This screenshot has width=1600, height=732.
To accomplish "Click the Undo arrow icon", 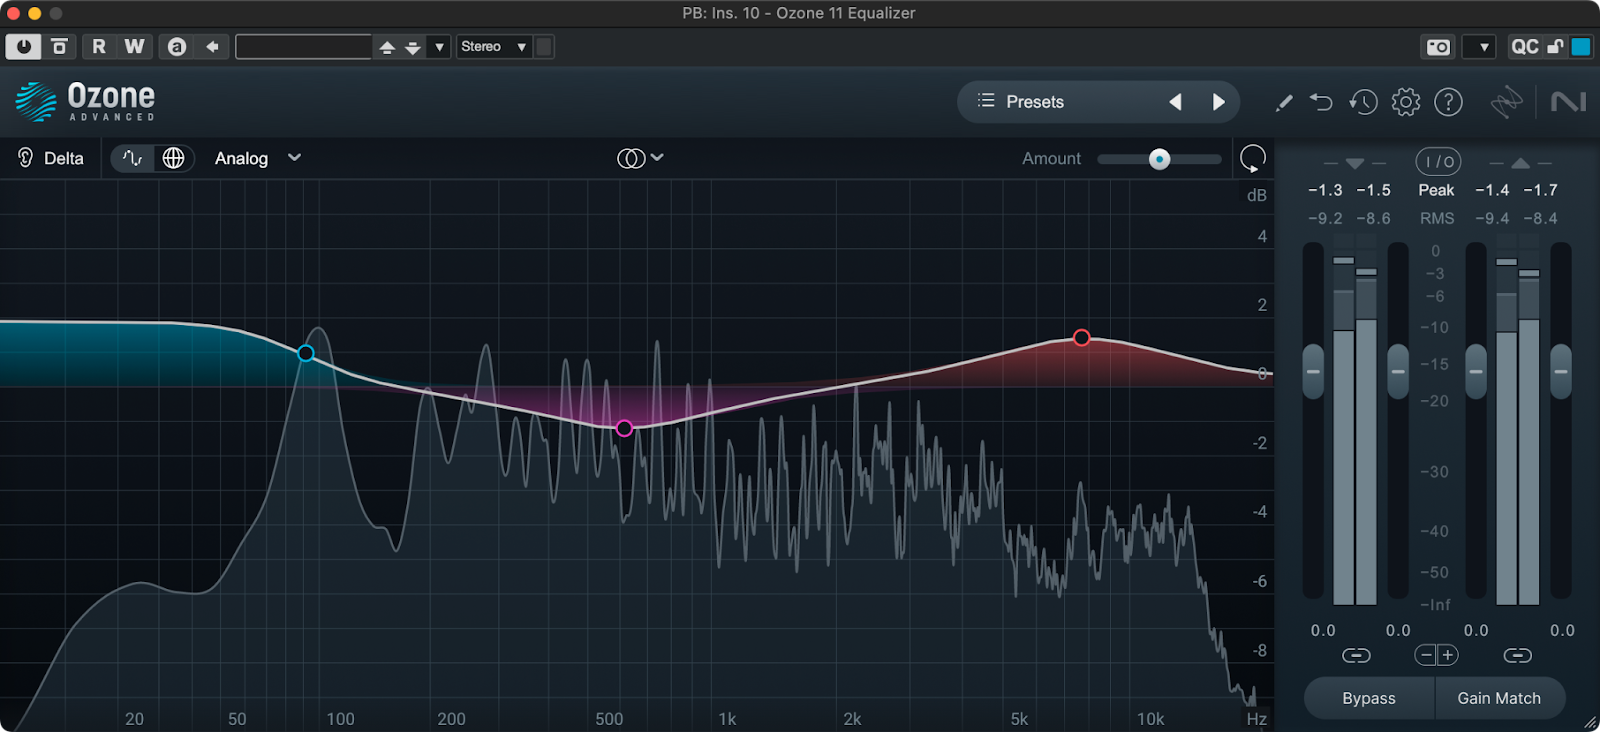I will [x=1321, y=102].
